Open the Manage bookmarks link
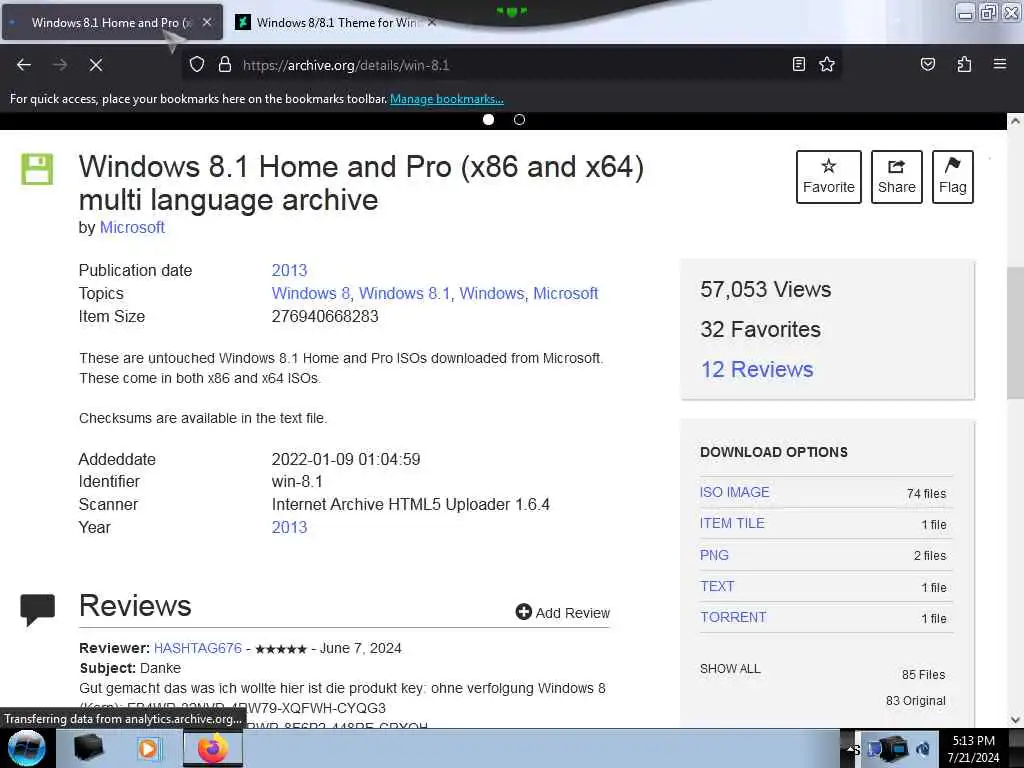1024x768 pixels. 447,99
